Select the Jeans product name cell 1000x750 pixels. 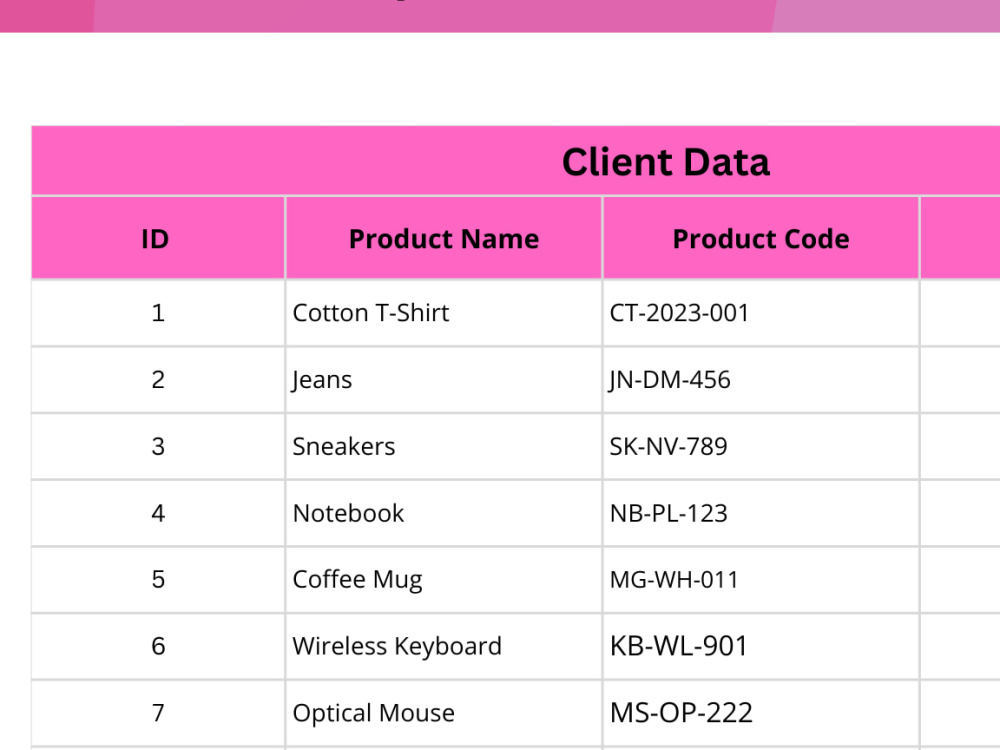(444, 380)
